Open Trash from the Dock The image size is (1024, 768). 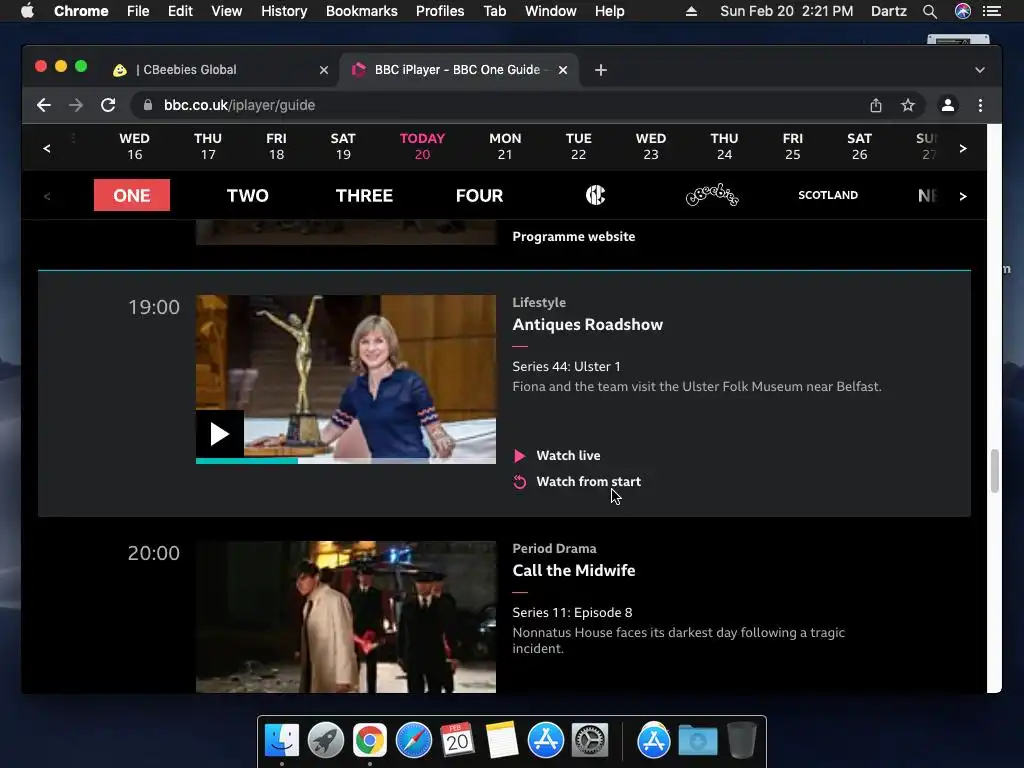(x=741, y=740)
